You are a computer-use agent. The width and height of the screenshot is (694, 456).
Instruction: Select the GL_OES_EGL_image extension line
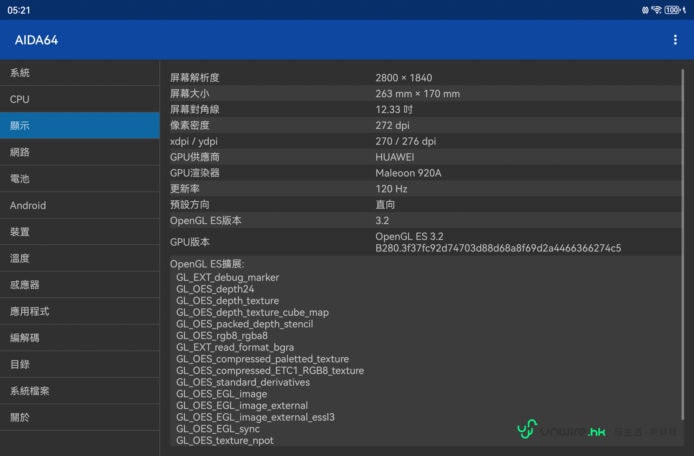222,394
